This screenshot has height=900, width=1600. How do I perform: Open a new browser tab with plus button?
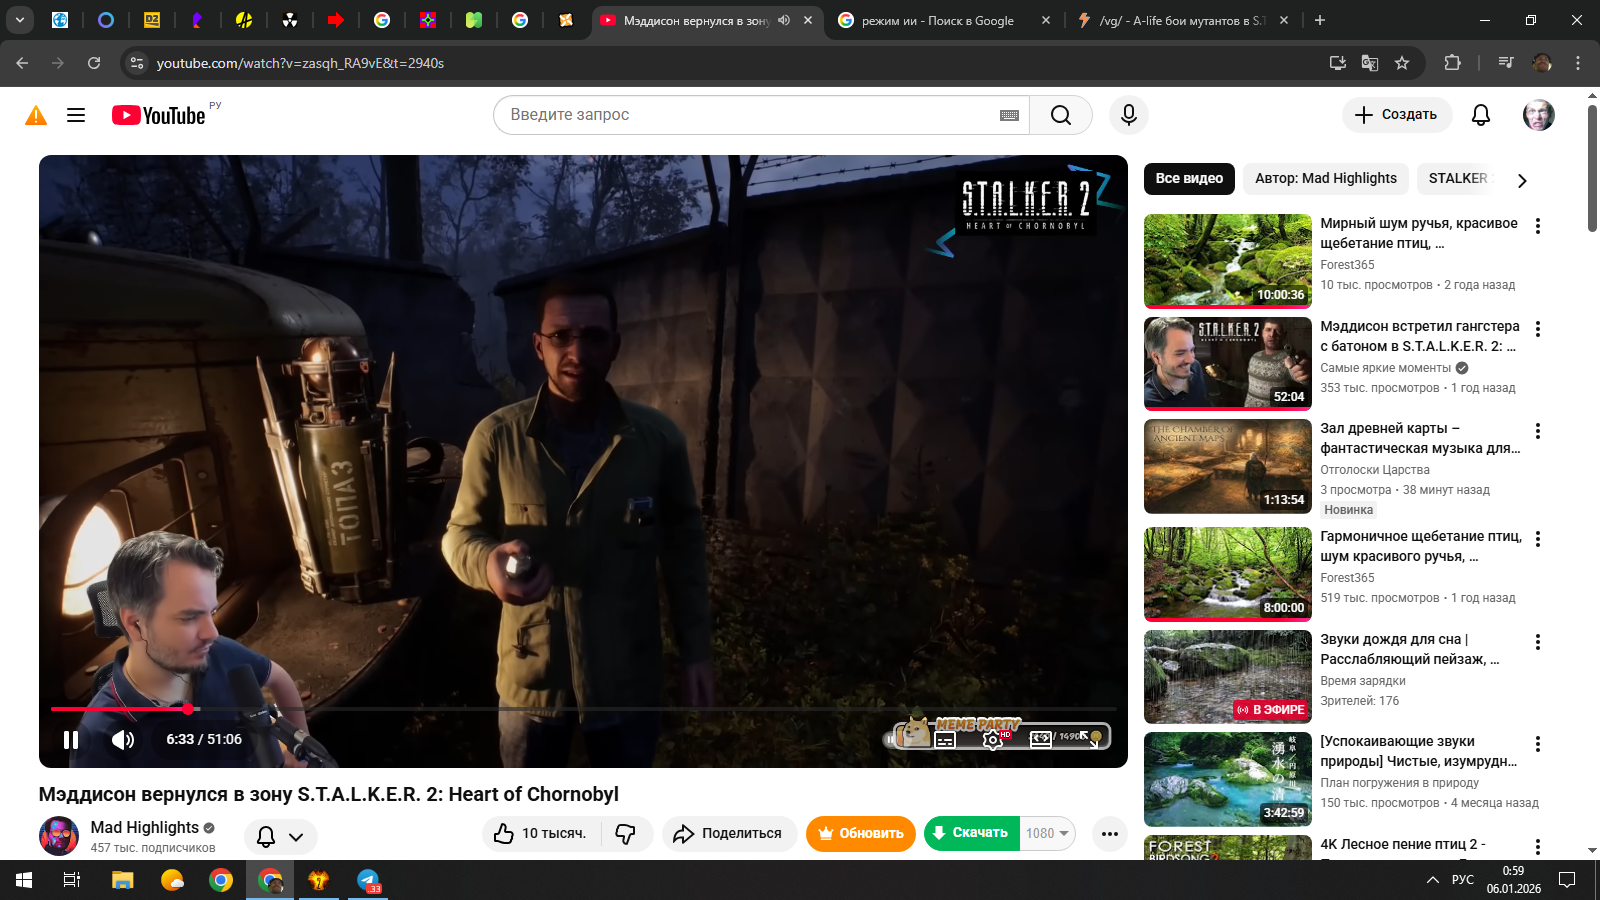coord(1320,20)
